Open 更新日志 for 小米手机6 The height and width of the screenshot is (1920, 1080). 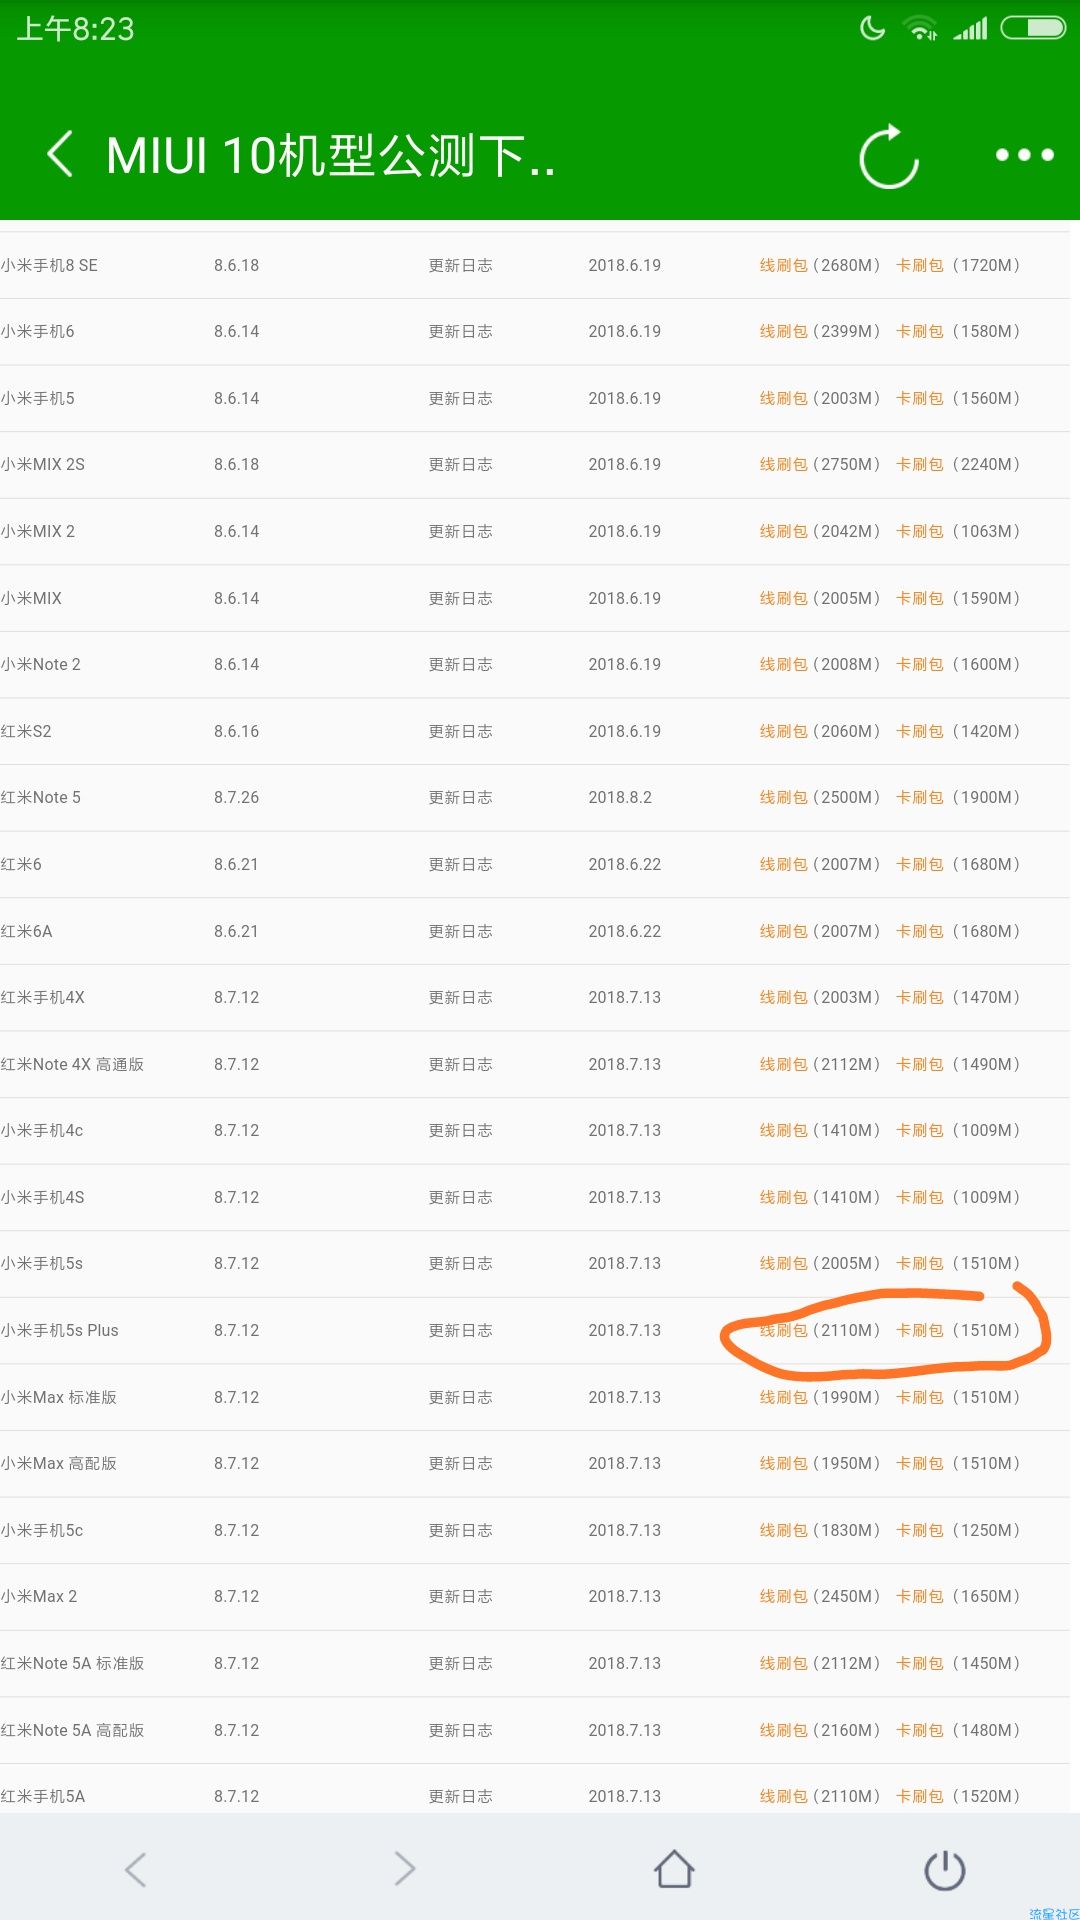point(460,331)
